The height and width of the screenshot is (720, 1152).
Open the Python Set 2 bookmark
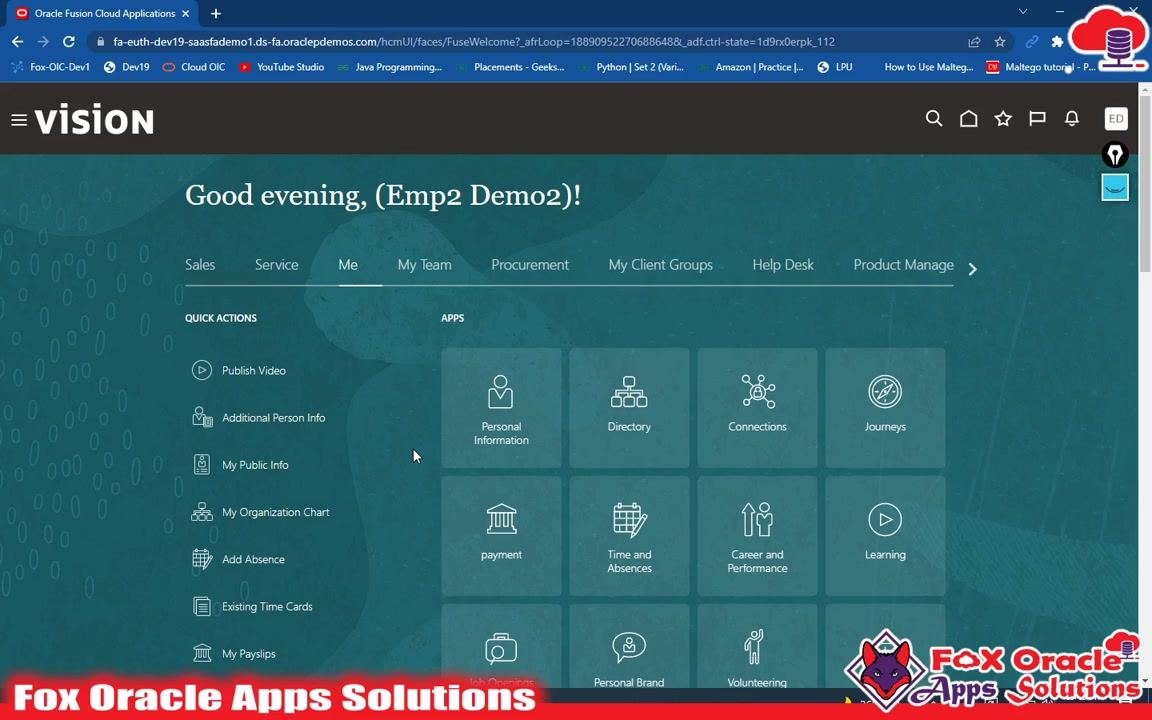point(632,67)
